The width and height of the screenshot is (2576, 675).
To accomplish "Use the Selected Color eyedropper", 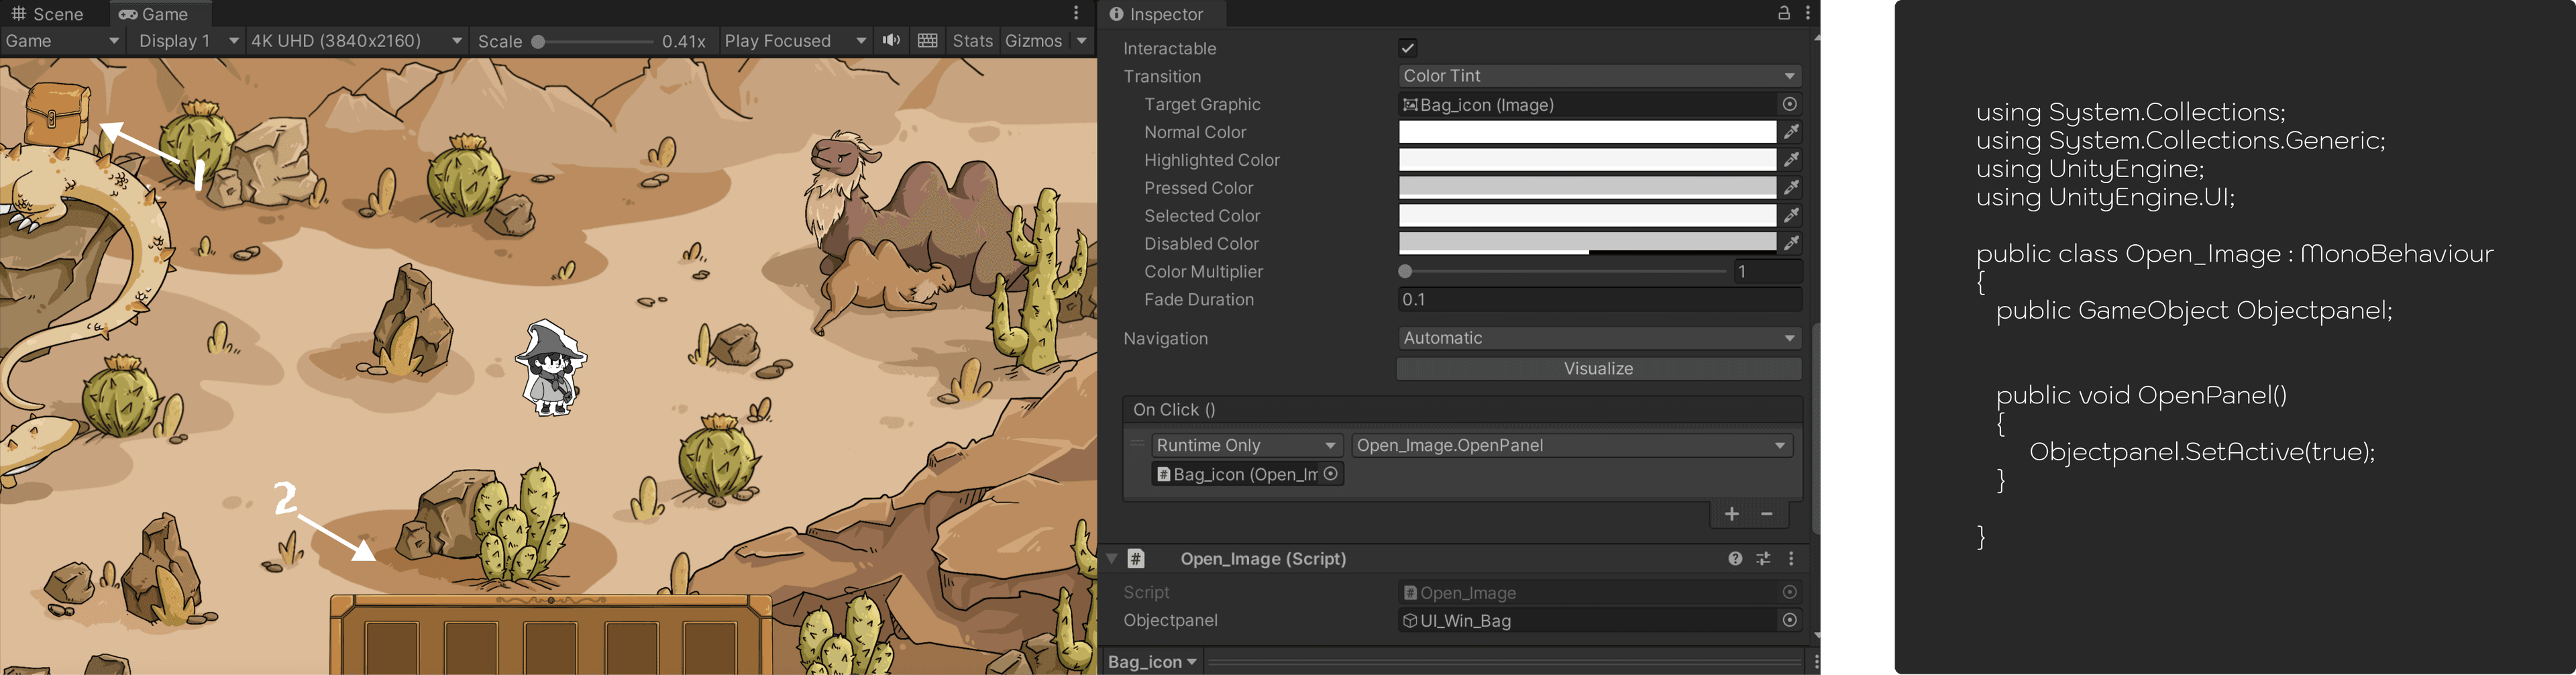I will 1791,216.
